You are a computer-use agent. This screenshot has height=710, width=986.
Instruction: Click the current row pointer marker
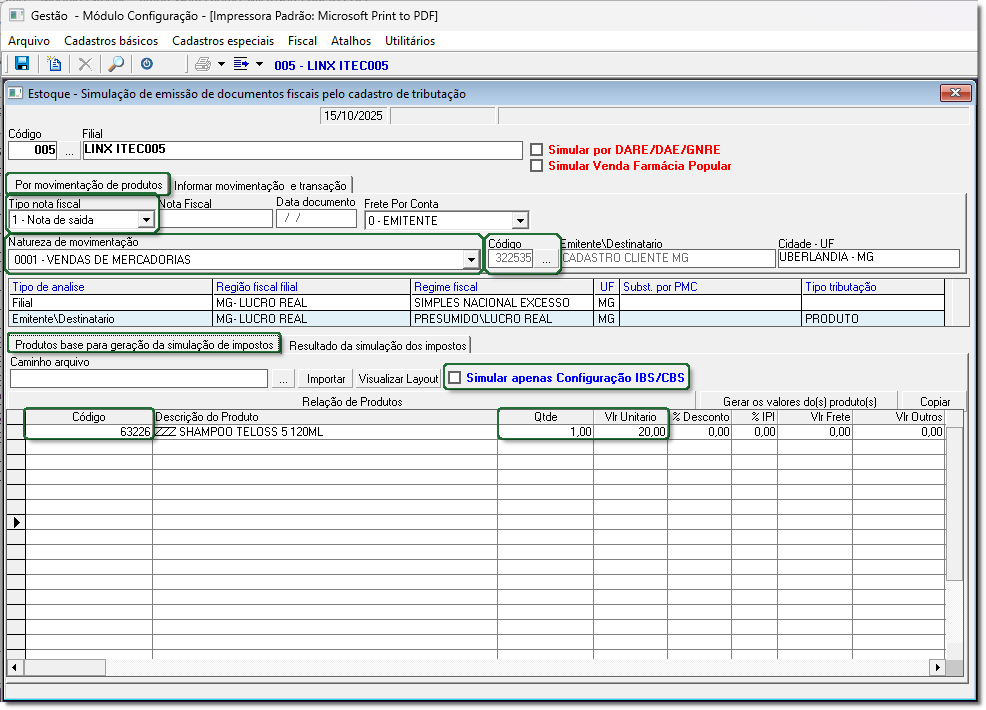pyautogui.click(x=16, y=522)
